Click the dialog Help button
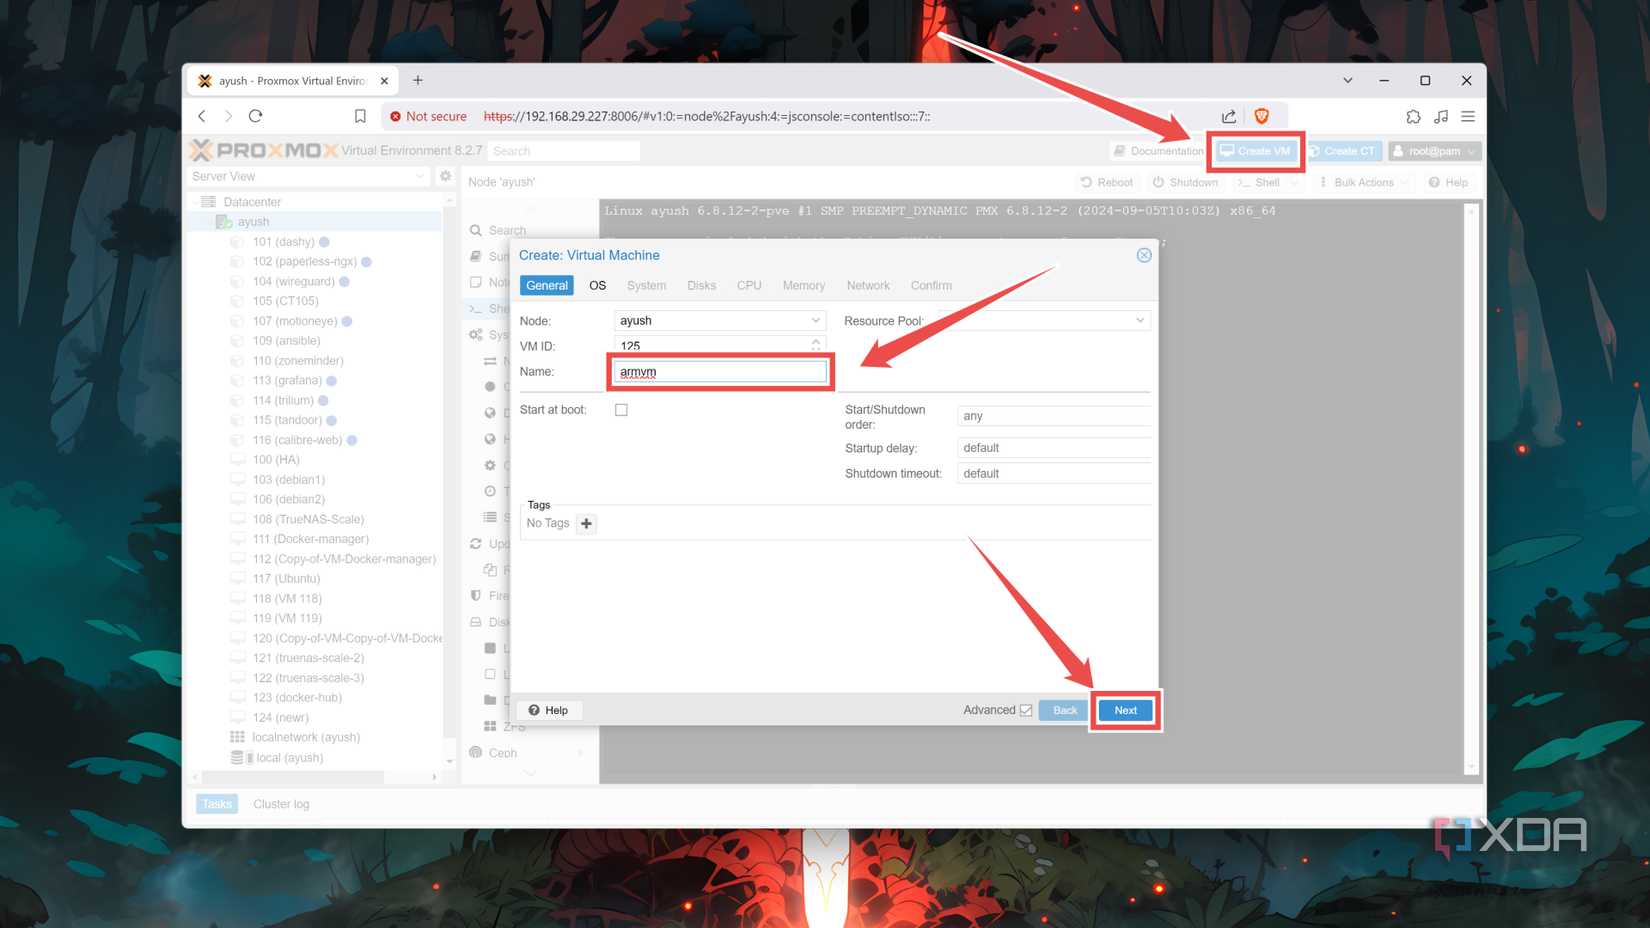The height and width of the screenshot is (928, 1650). click(x=548, y=710)
